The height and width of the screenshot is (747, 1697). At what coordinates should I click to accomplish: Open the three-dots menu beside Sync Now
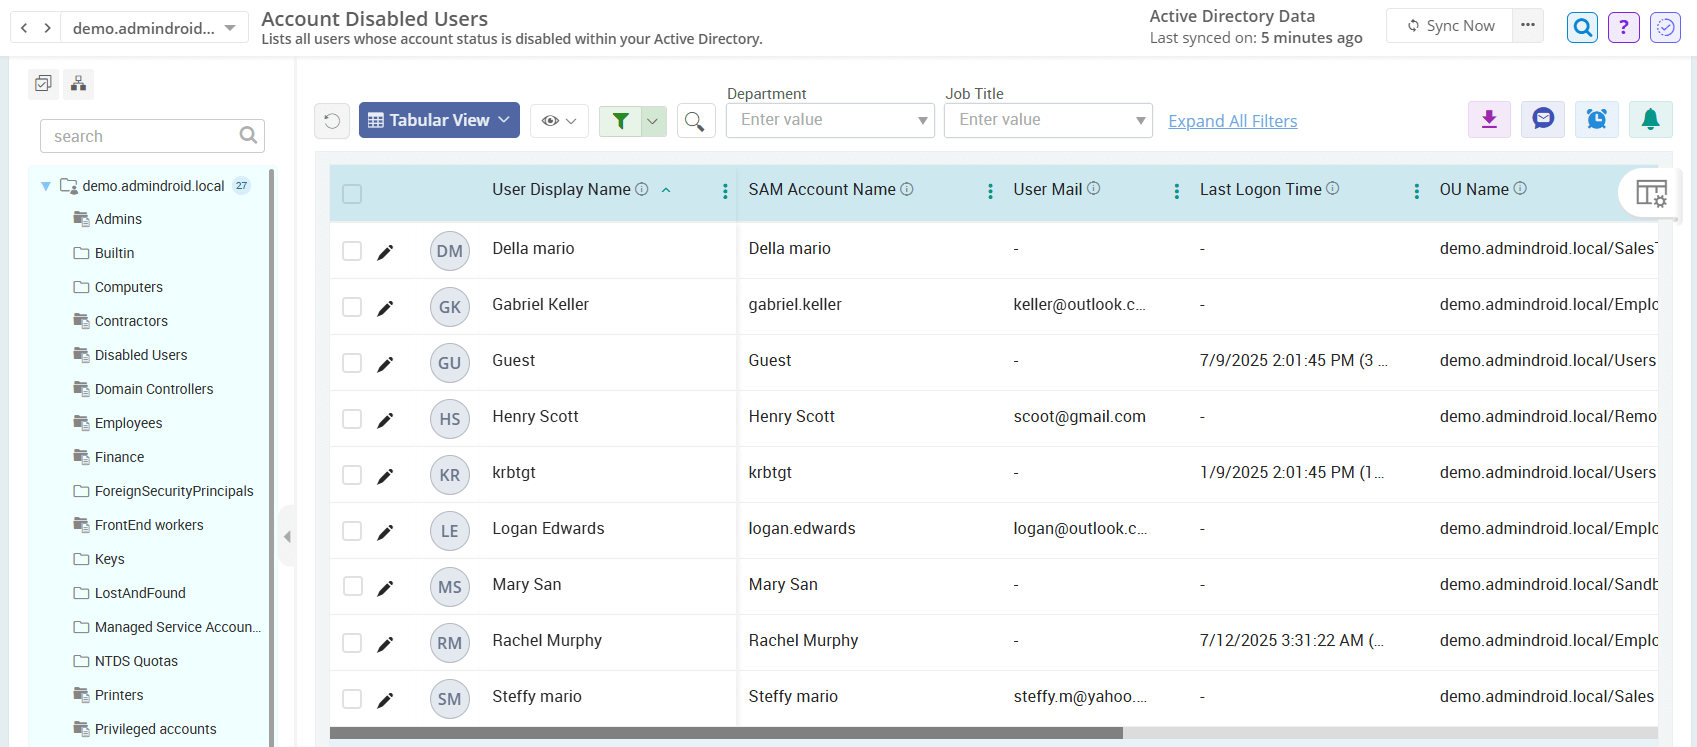click(1527, 25)
